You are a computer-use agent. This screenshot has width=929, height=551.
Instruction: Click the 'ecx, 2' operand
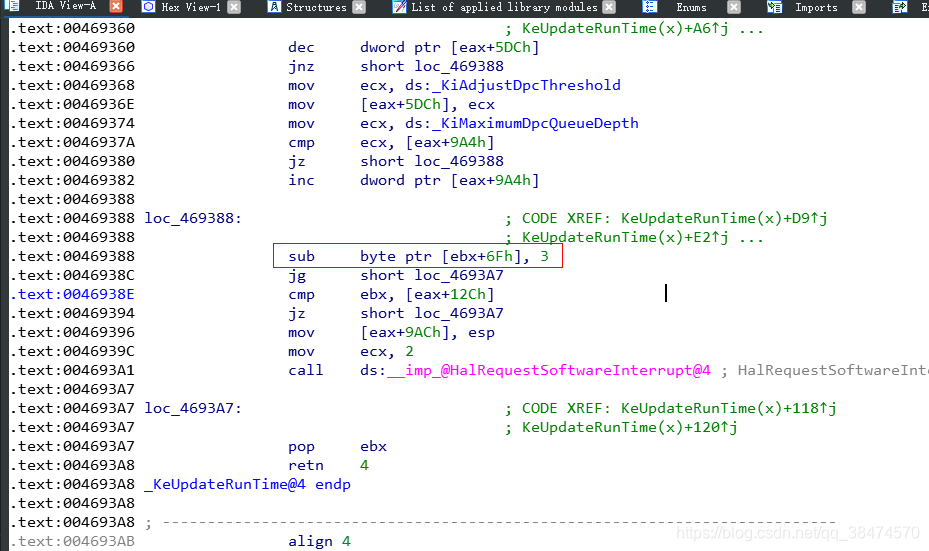387,351
